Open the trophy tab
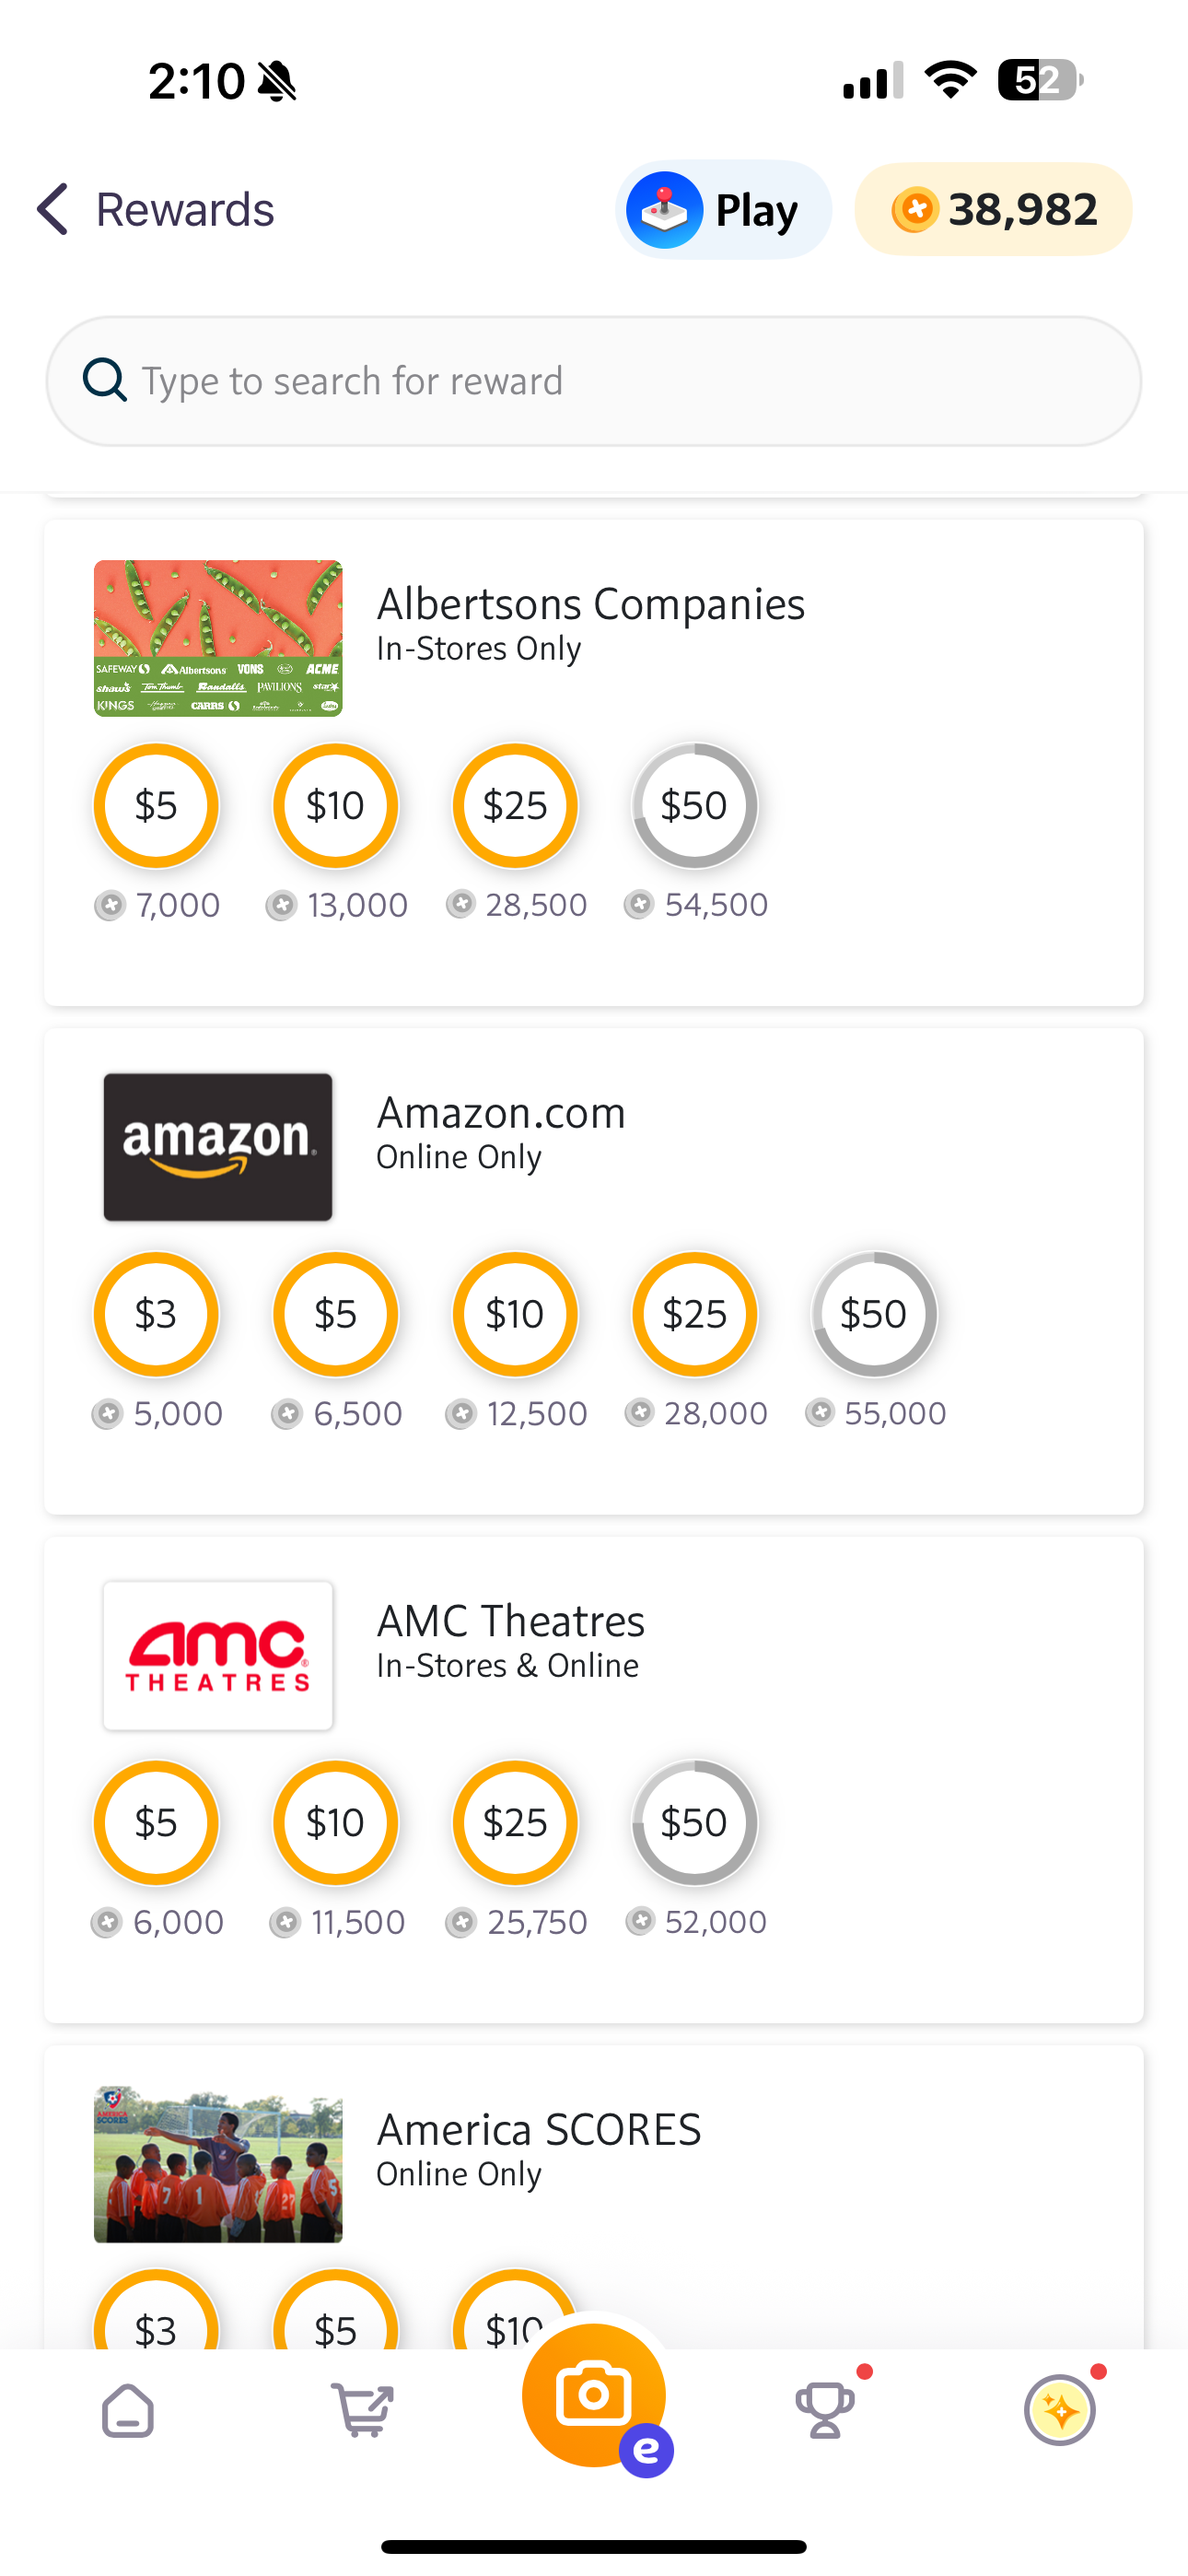Viewport: 1188px width, 2576px height. (x=826, y=2411)
